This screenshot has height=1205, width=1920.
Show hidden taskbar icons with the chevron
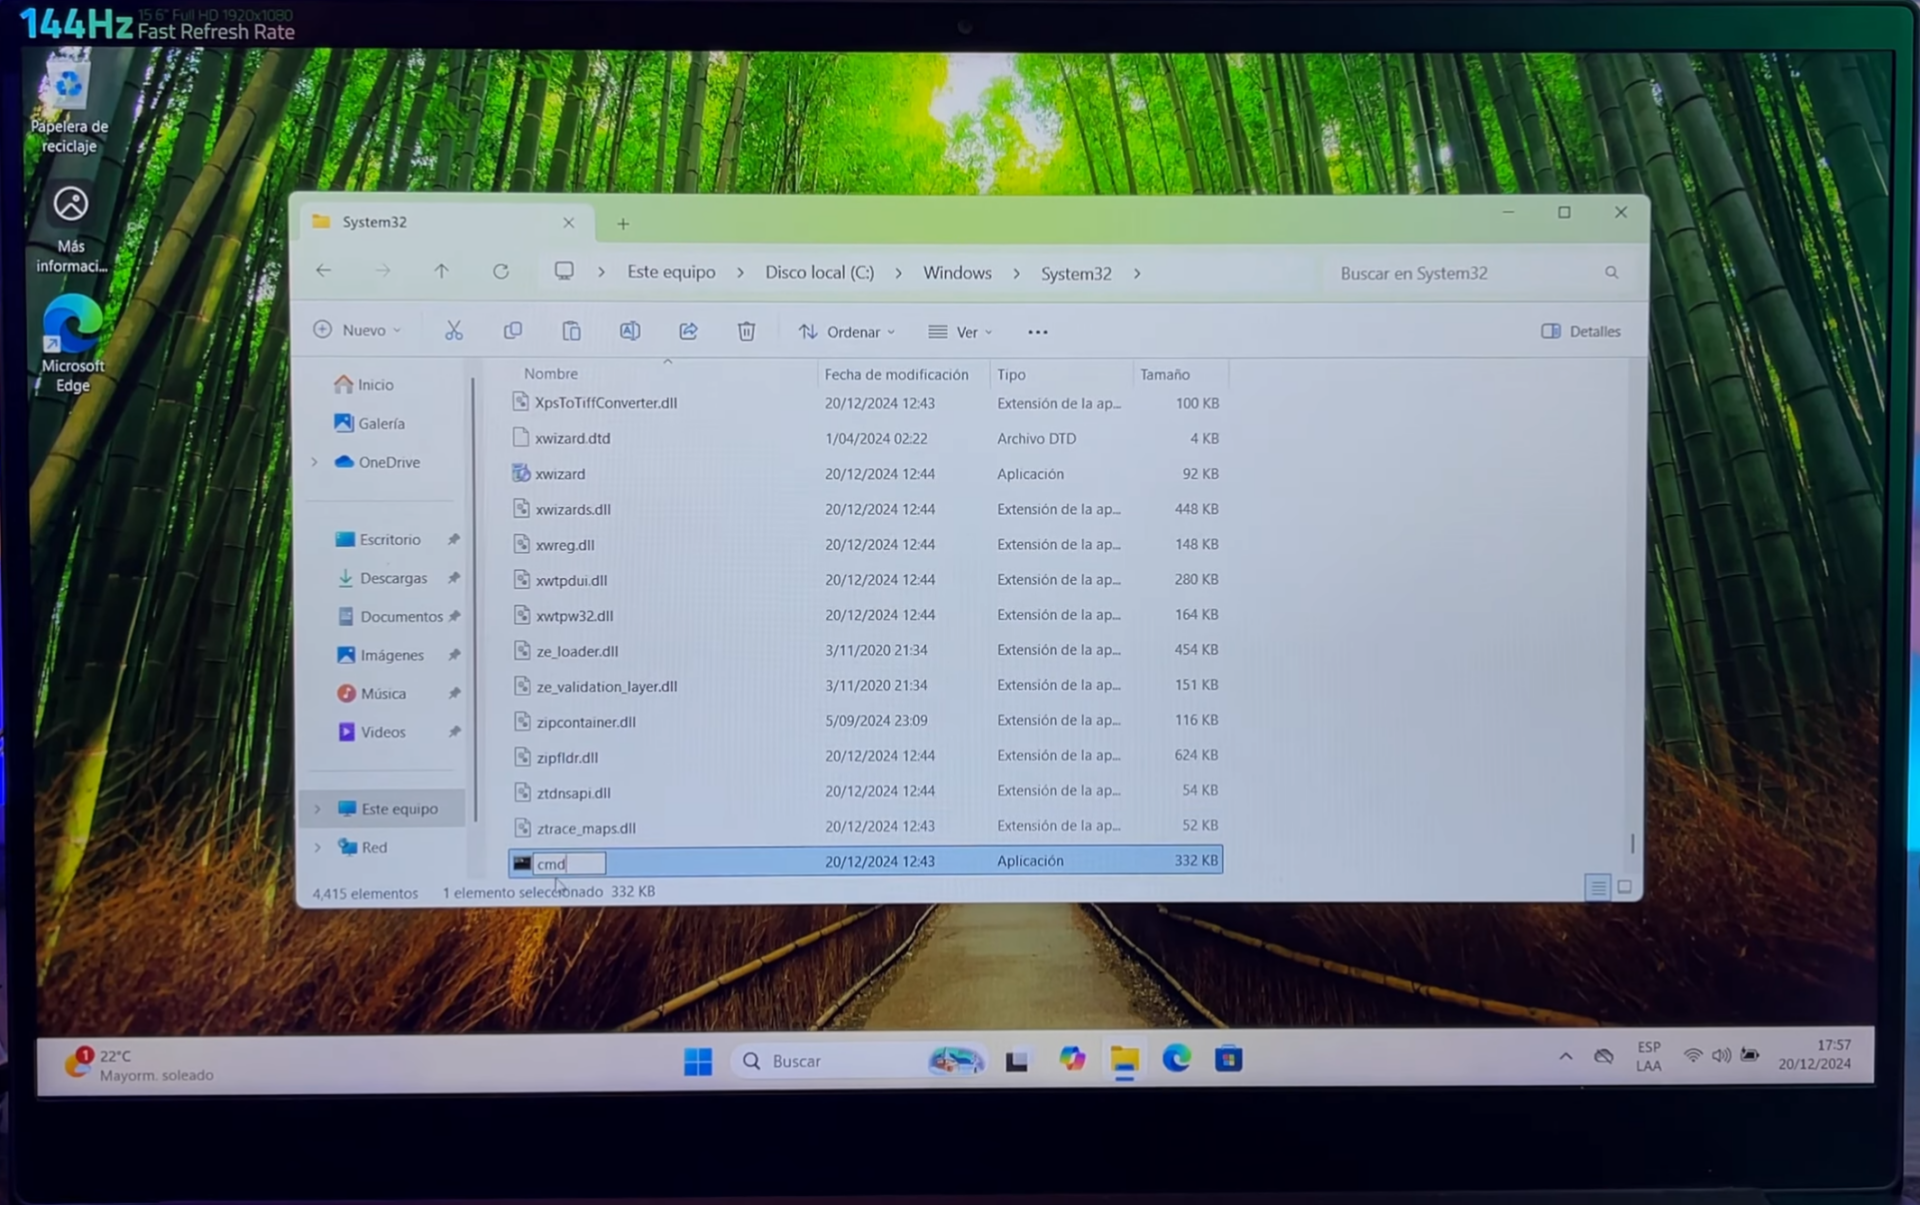[1565, 1055]
